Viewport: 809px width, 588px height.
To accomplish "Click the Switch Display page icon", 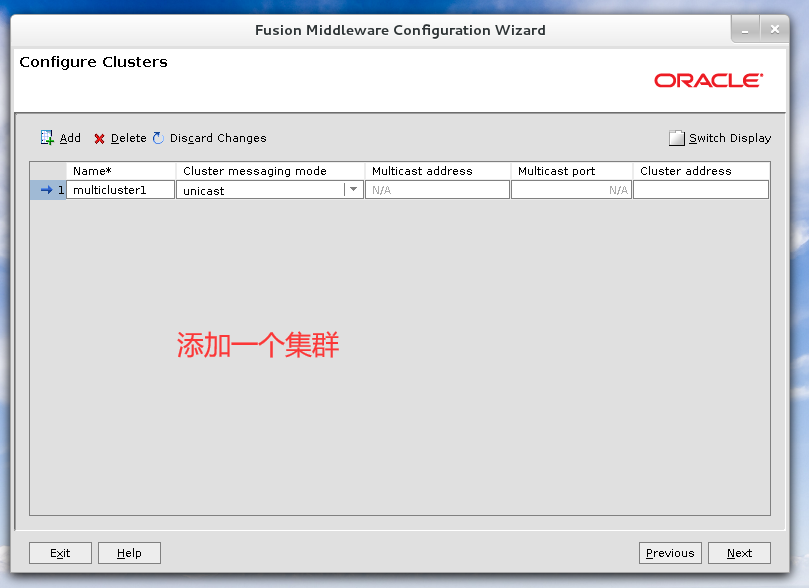I will [x=676, y=138].
